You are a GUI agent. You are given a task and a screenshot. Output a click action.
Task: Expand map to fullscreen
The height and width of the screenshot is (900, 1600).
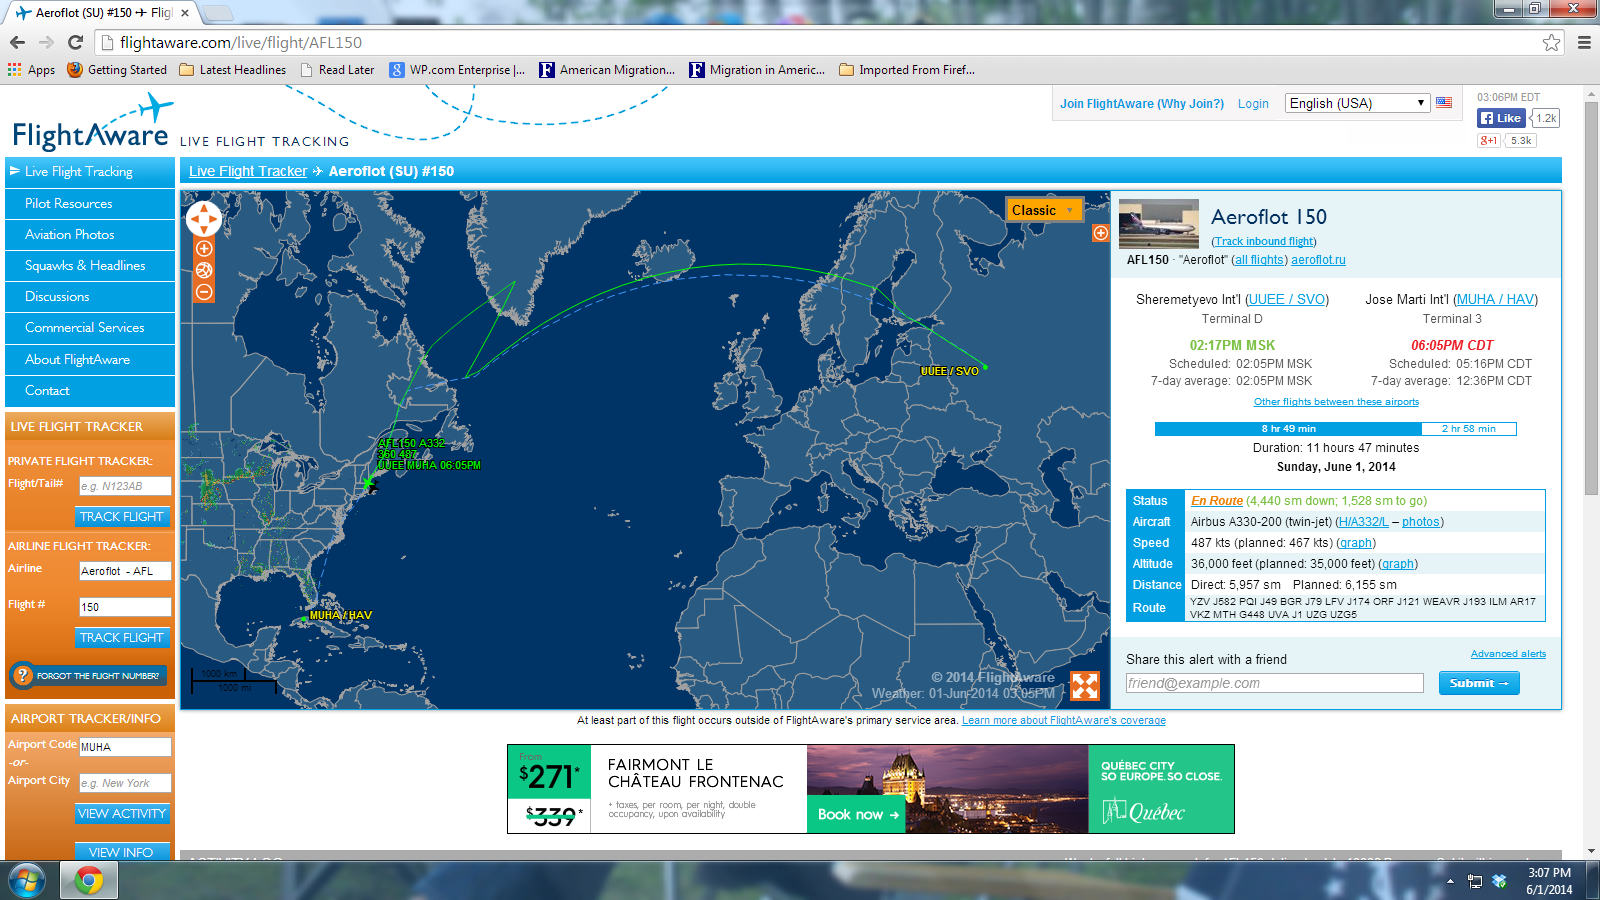tap(1084, 686)
